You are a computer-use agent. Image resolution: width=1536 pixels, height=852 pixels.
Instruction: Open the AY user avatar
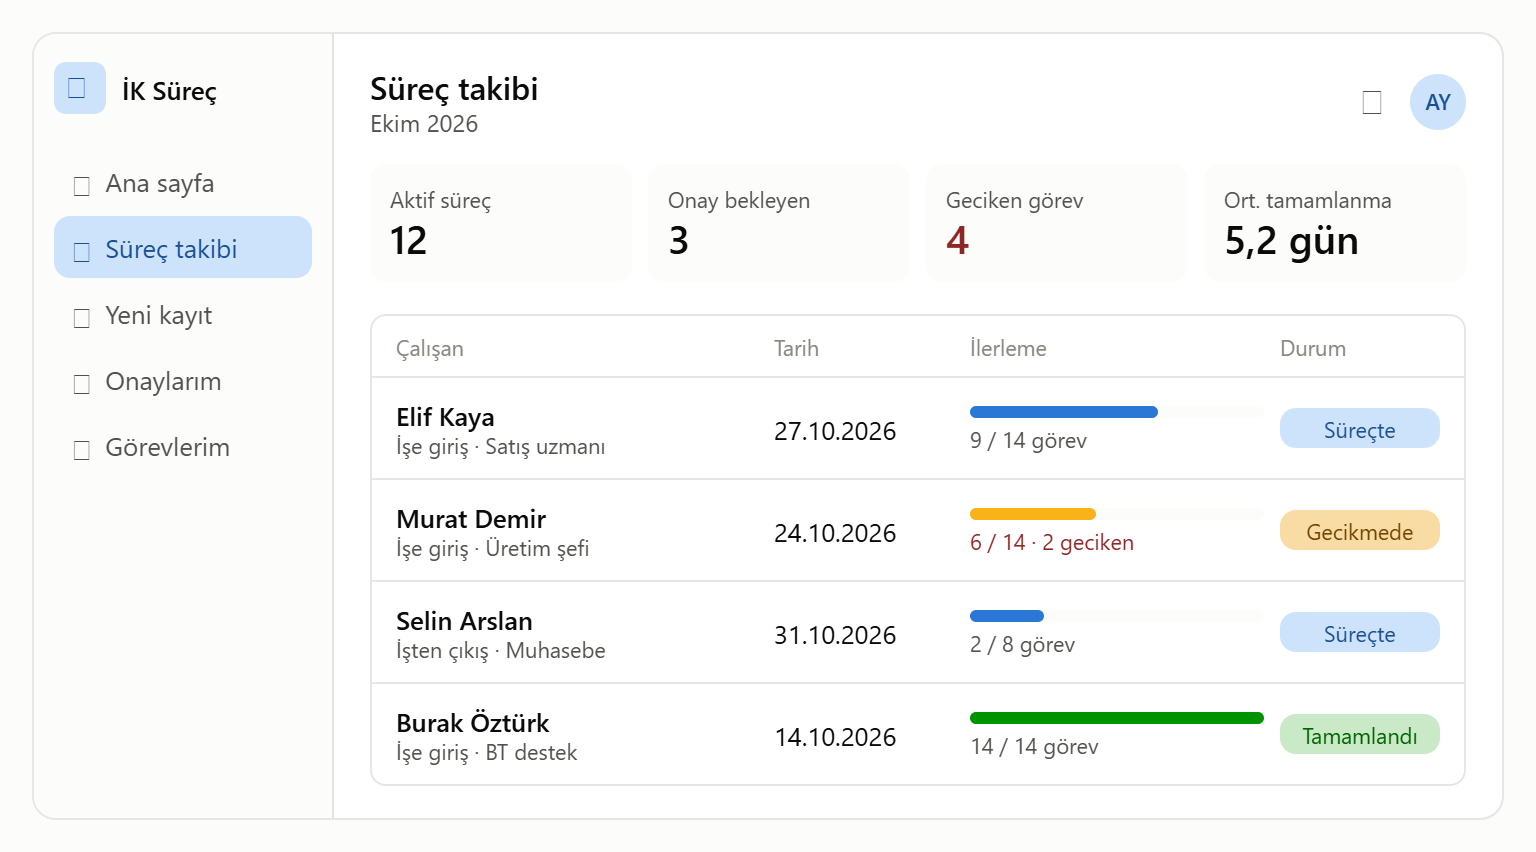[1438, 102]
